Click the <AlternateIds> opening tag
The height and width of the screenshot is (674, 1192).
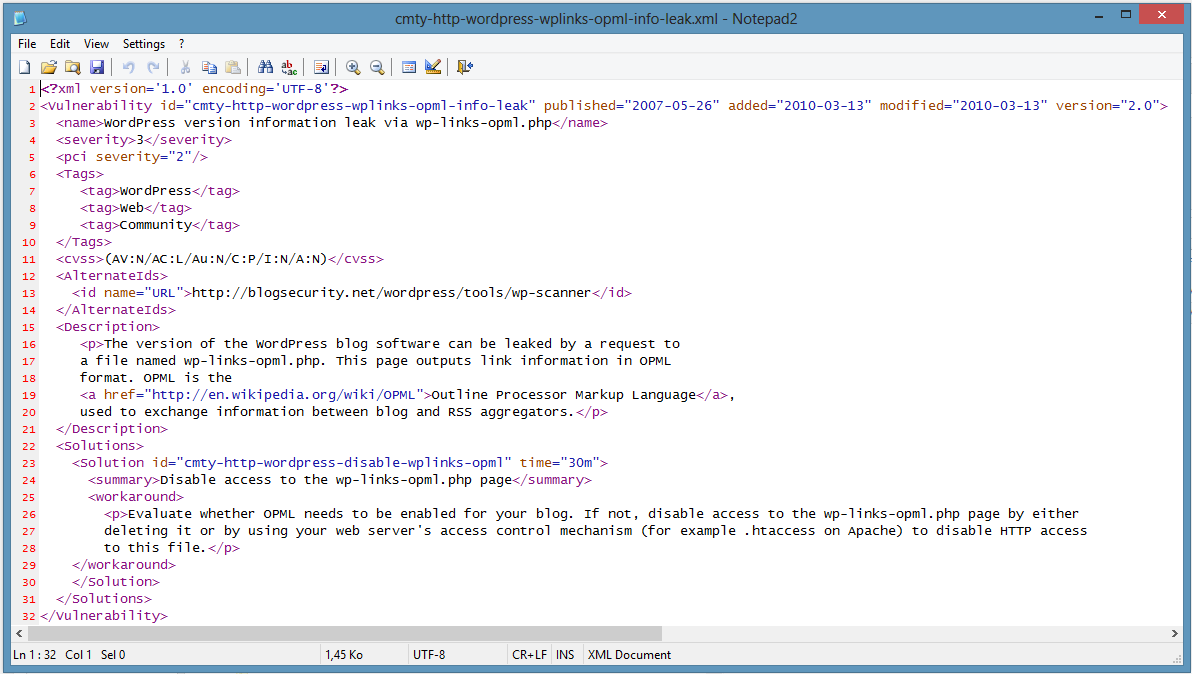click(x=112, y=276)
